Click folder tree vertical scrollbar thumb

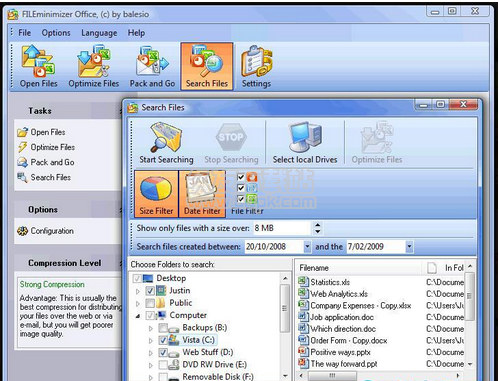click(285, 308)
